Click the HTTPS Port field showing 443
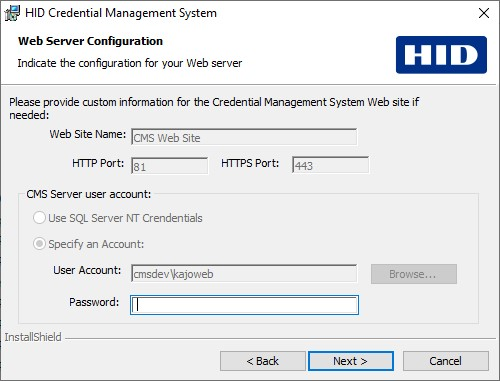The width and height of the screenshot is (500, 381). click(330, 165)
